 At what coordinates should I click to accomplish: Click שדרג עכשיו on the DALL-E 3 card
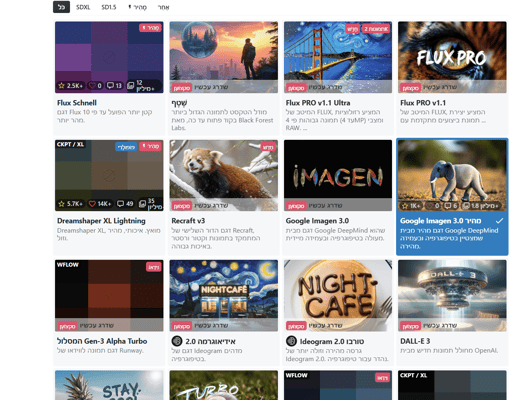tap(440, 326)
